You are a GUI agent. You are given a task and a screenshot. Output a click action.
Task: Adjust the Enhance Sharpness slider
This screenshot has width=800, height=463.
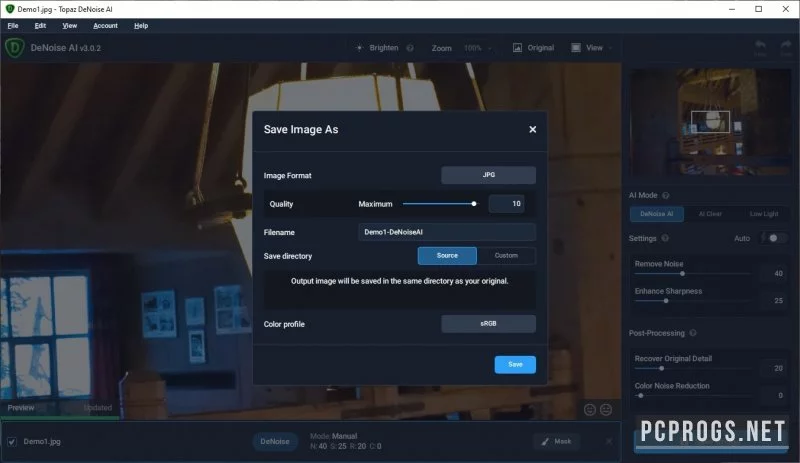(666, 301)
